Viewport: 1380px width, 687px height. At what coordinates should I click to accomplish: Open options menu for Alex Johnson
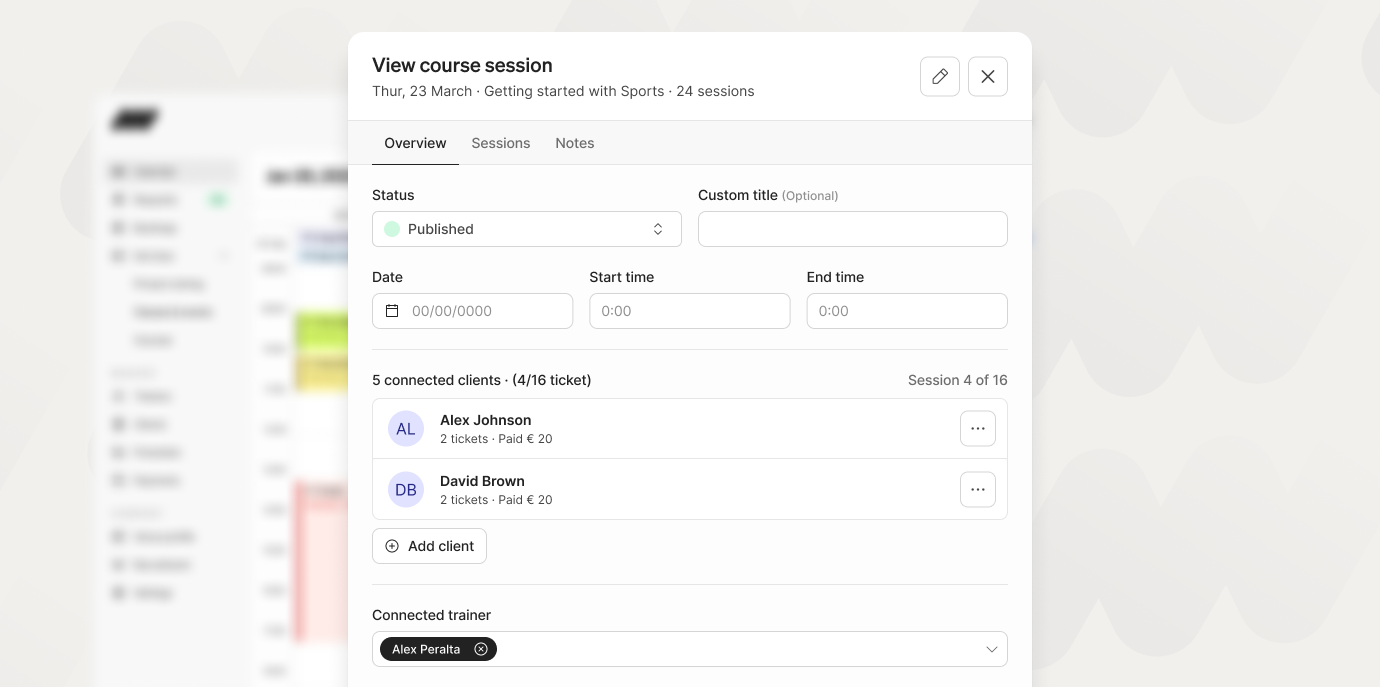click(978, 429)
